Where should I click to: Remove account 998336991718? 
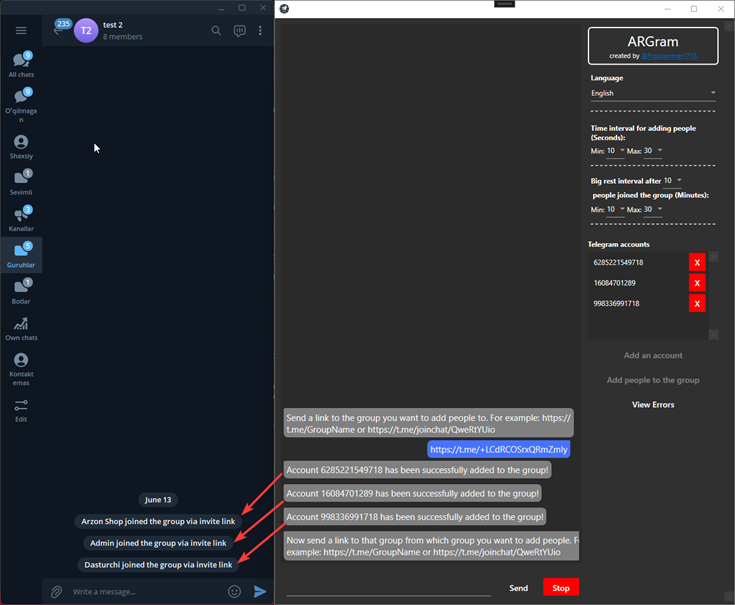click(x=697, y=304)
